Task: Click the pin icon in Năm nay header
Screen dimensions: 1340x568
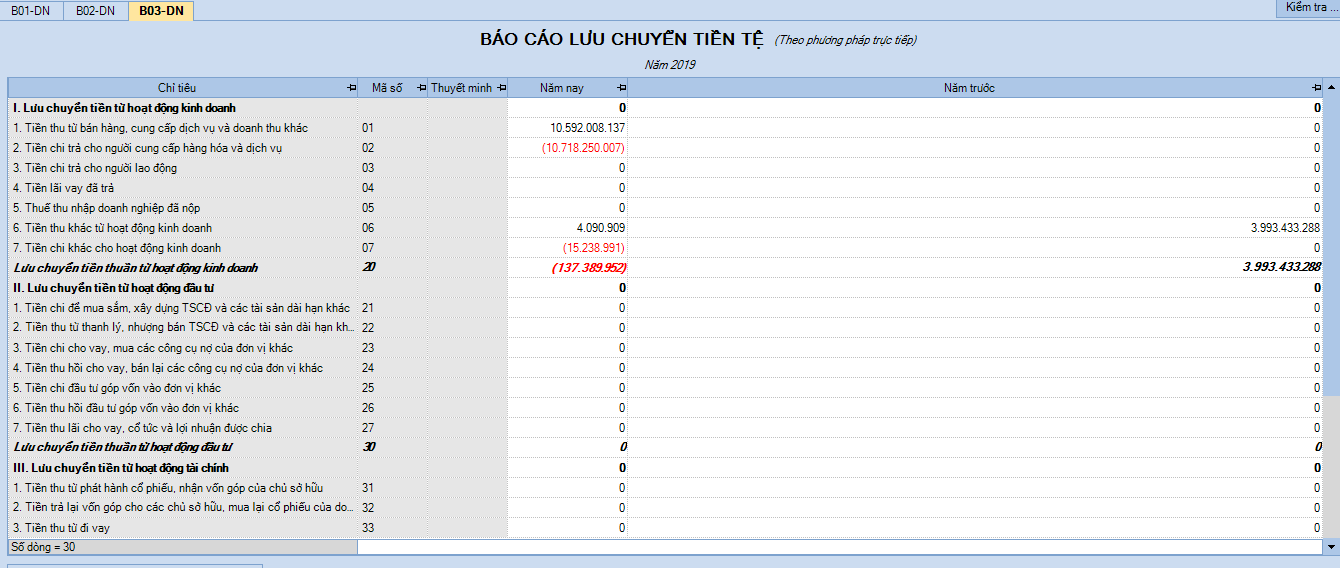Action: [x=621, y=88]
